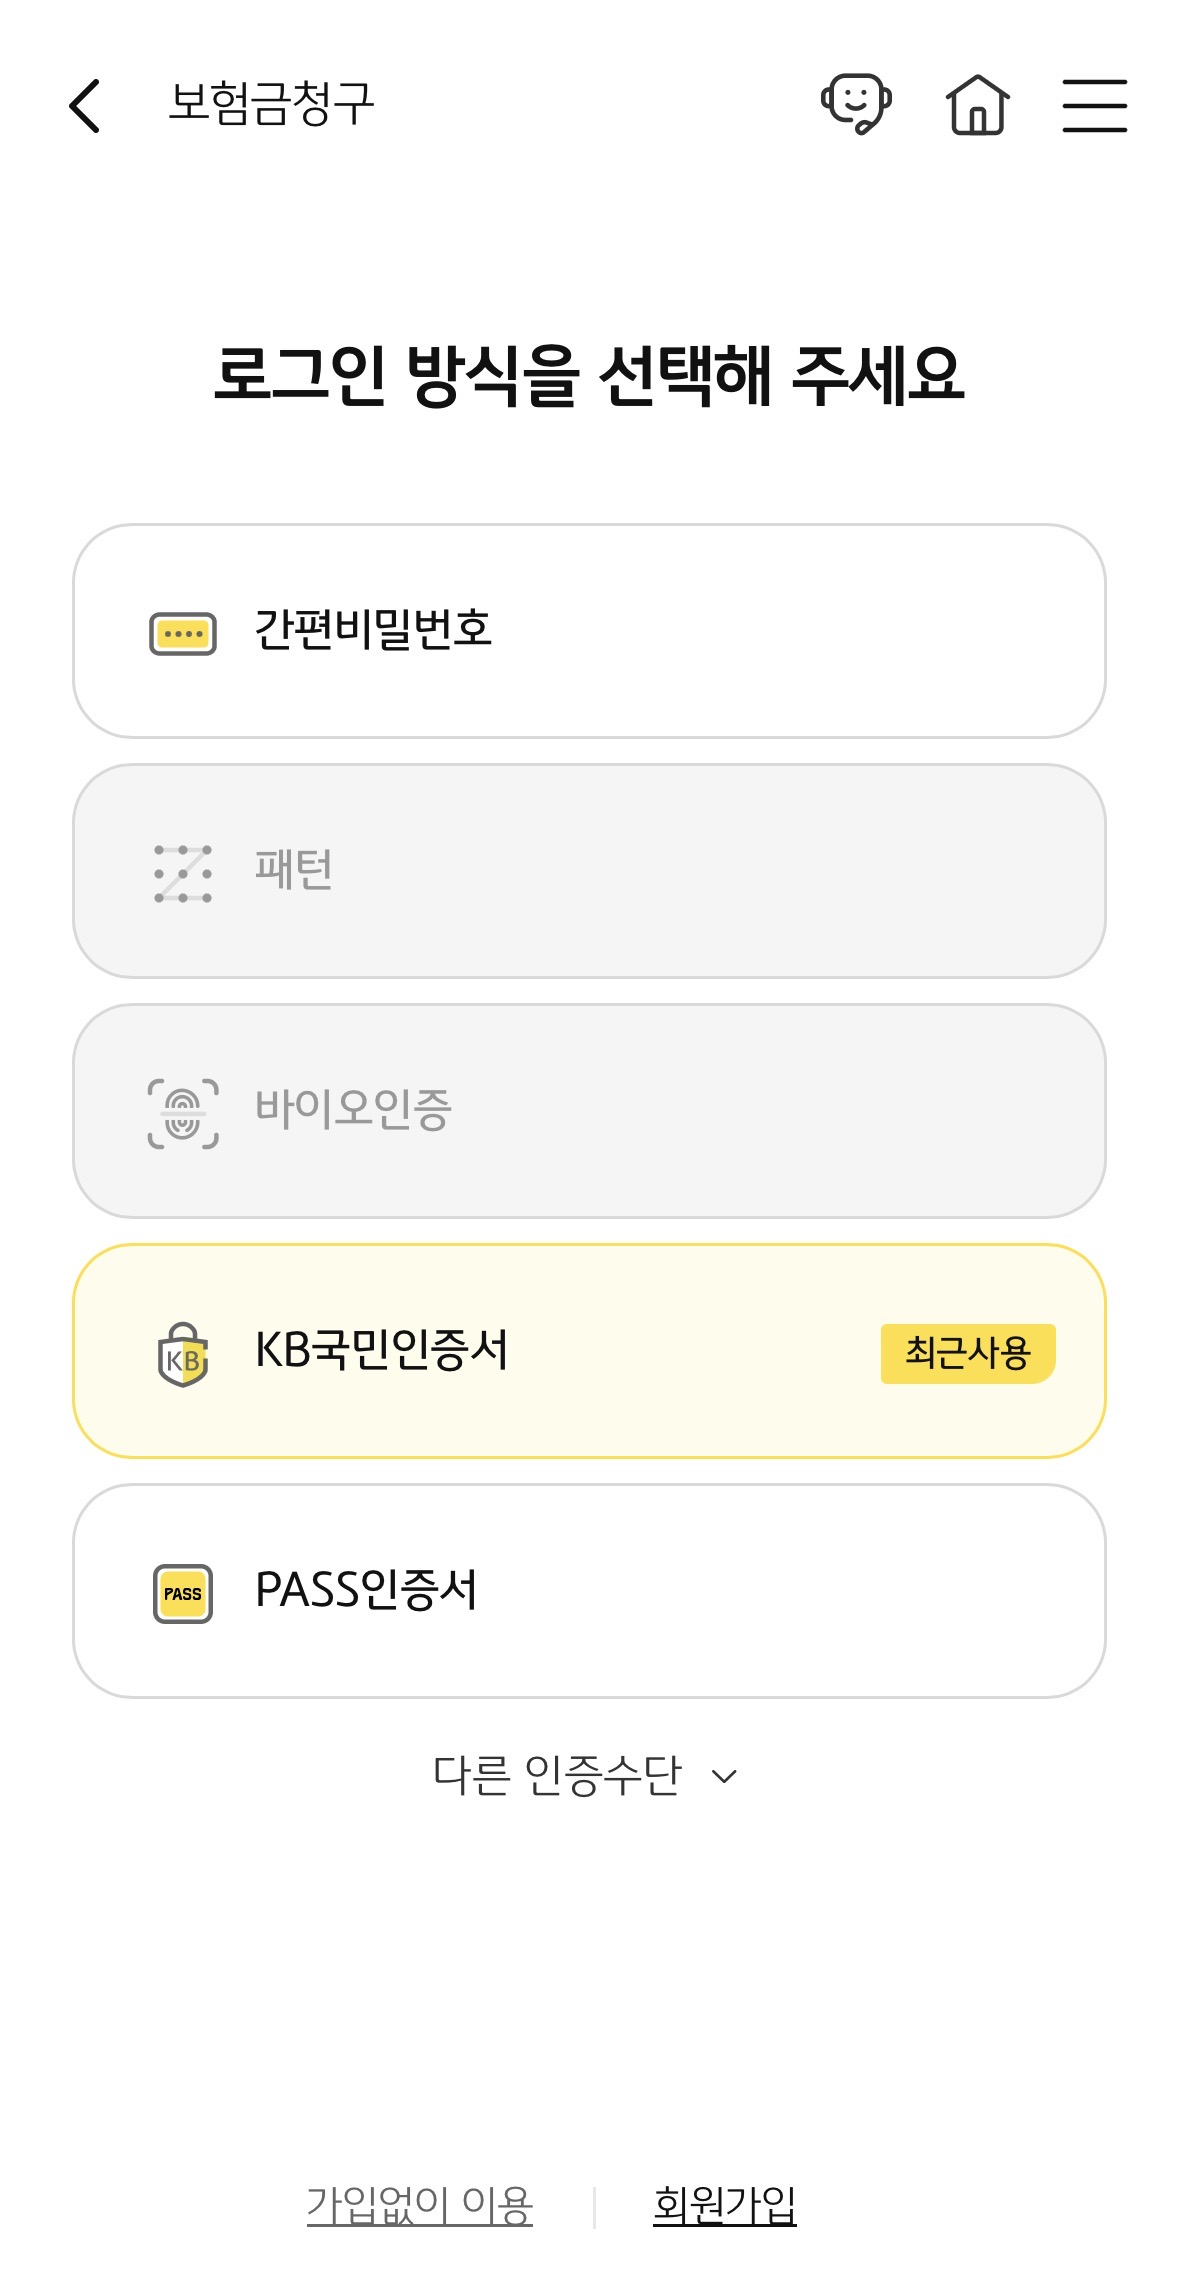1179x2290 pixels.
Task: Tap the fingerprint 바이오인증 icon
Action: click(183, 1113)
